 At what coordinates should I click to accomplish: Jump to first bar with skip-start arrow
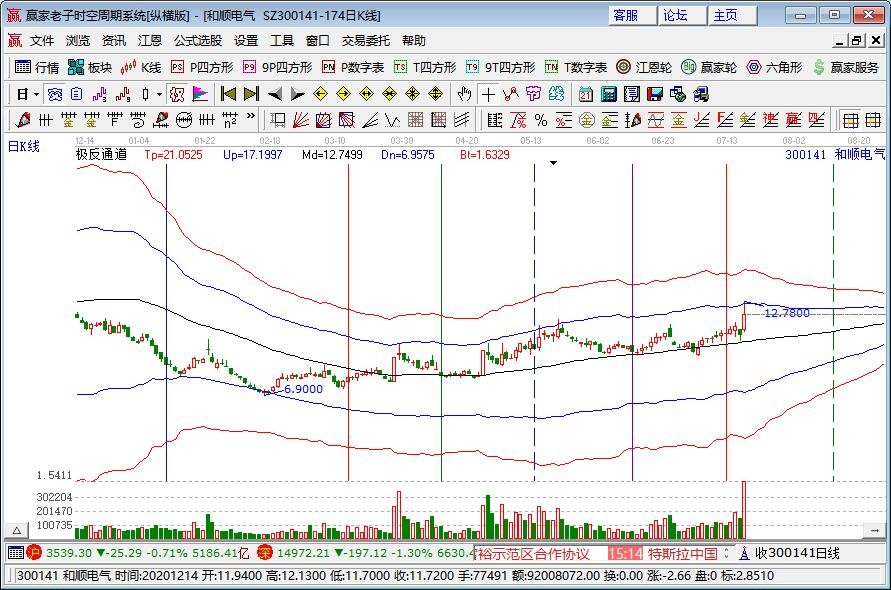click(228, 94)
